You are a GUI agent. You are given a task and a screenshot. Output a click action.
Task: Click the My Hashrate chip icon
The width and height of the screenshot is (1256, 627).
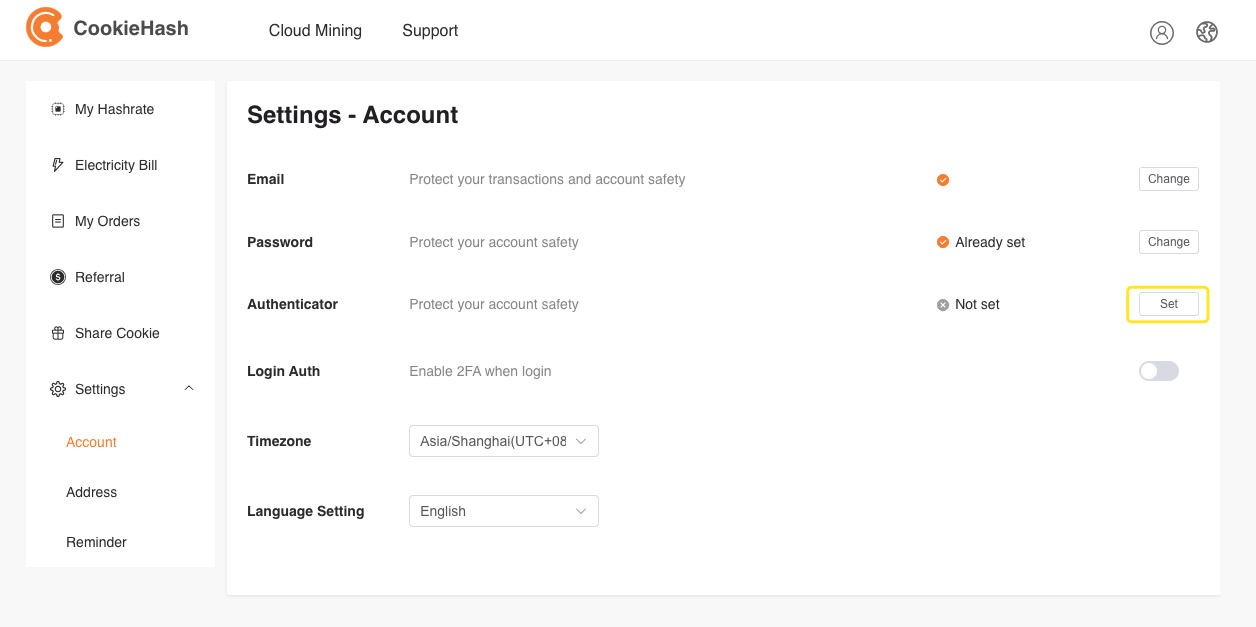(x=58, y=109)
